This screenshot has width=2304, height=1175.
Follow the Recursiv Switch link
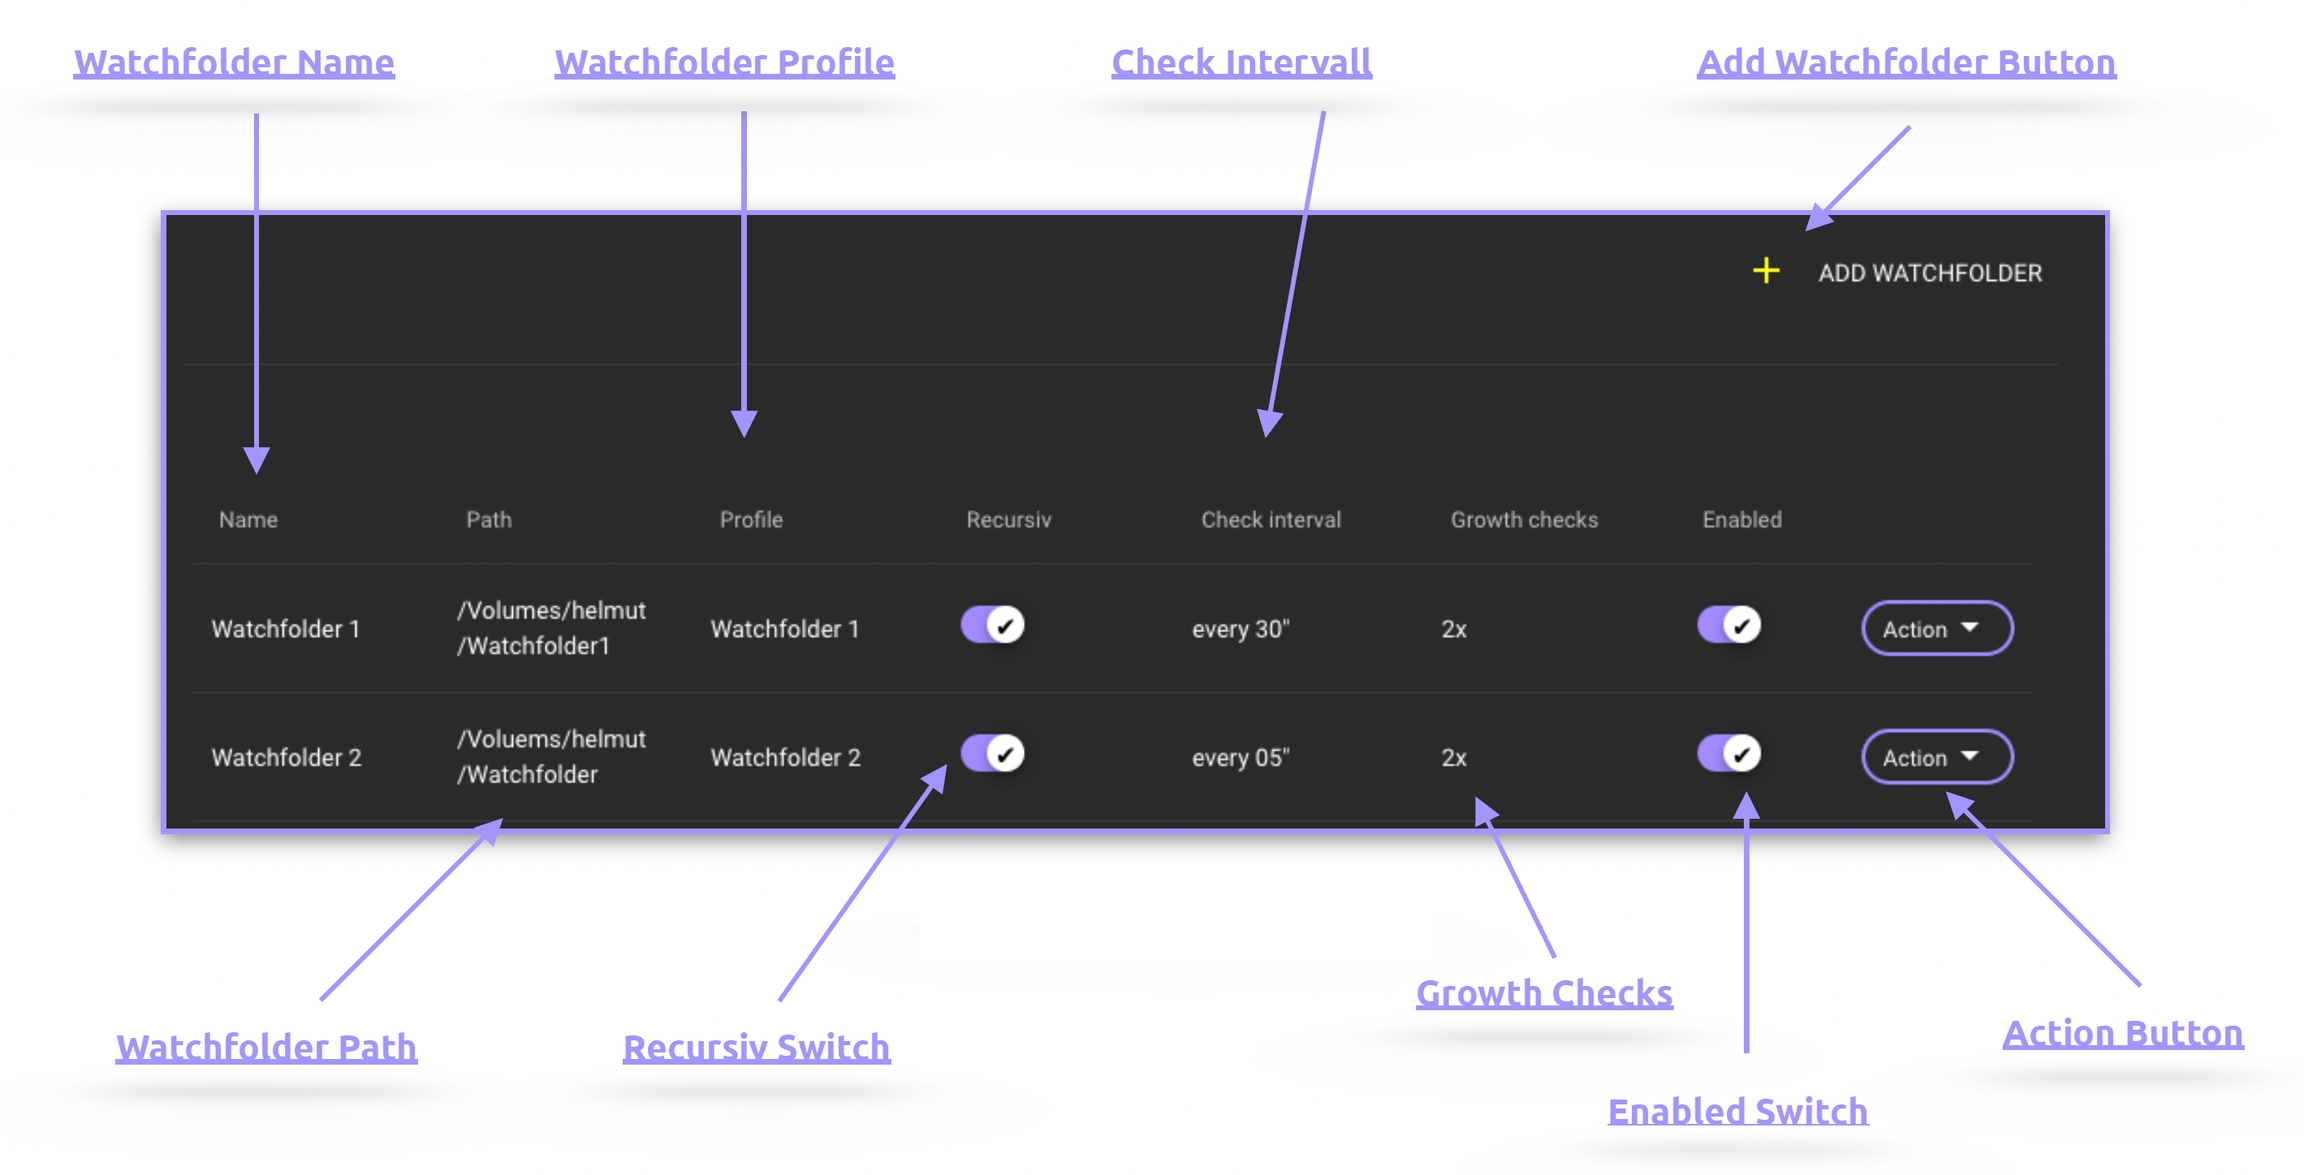pyautogui.click(x=756, y=1047)
